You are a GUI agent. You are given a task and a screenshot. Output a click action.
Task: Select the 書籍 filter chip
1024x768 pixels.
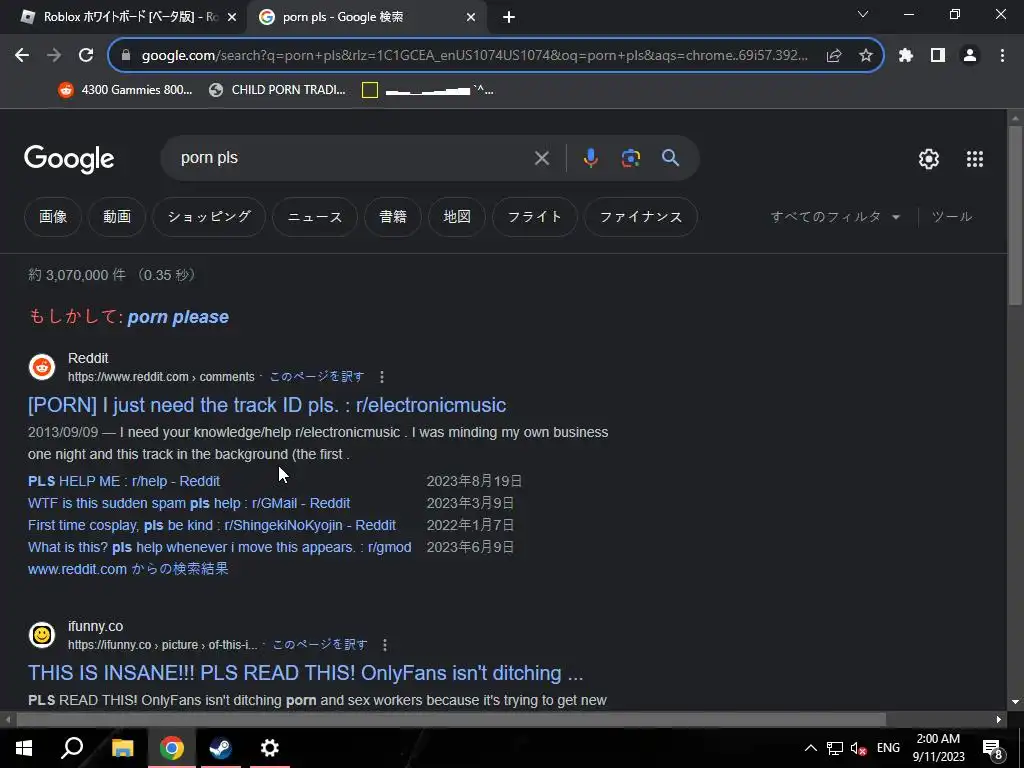393,217
